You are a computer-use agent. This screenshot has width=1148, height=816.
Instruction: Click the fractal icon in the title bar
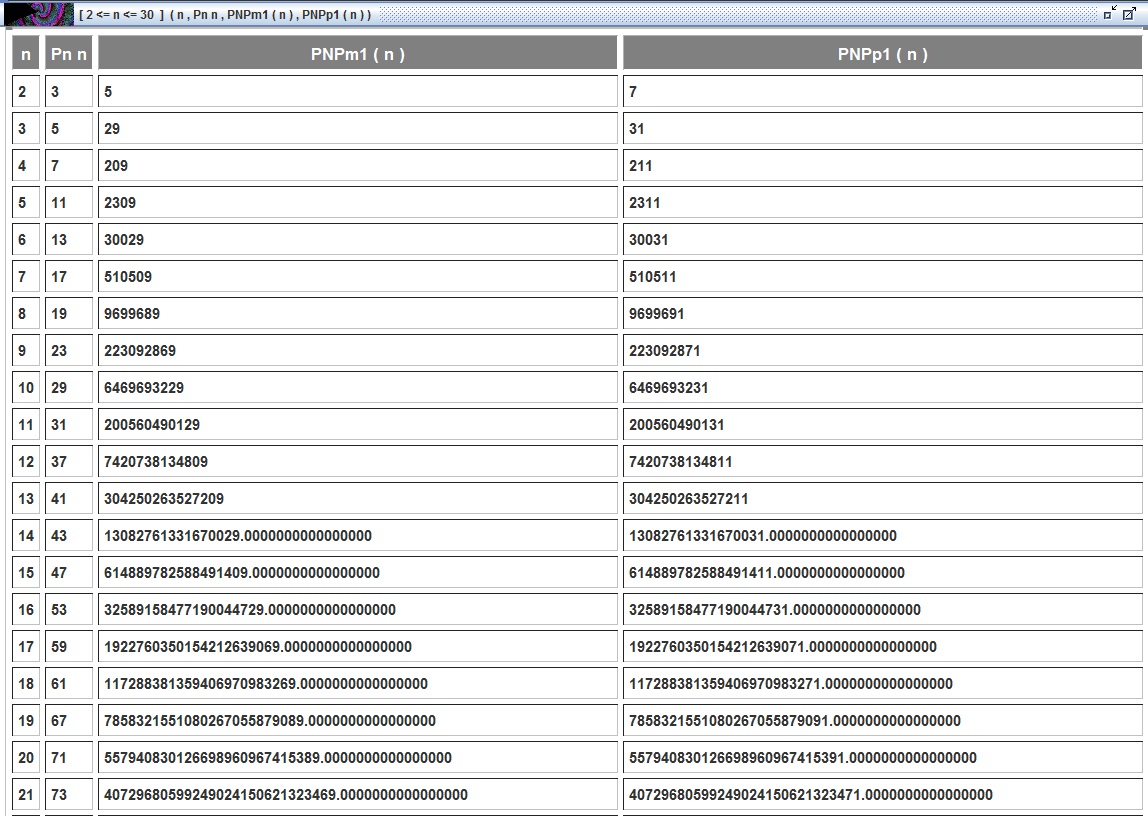[x=38, y=14]
